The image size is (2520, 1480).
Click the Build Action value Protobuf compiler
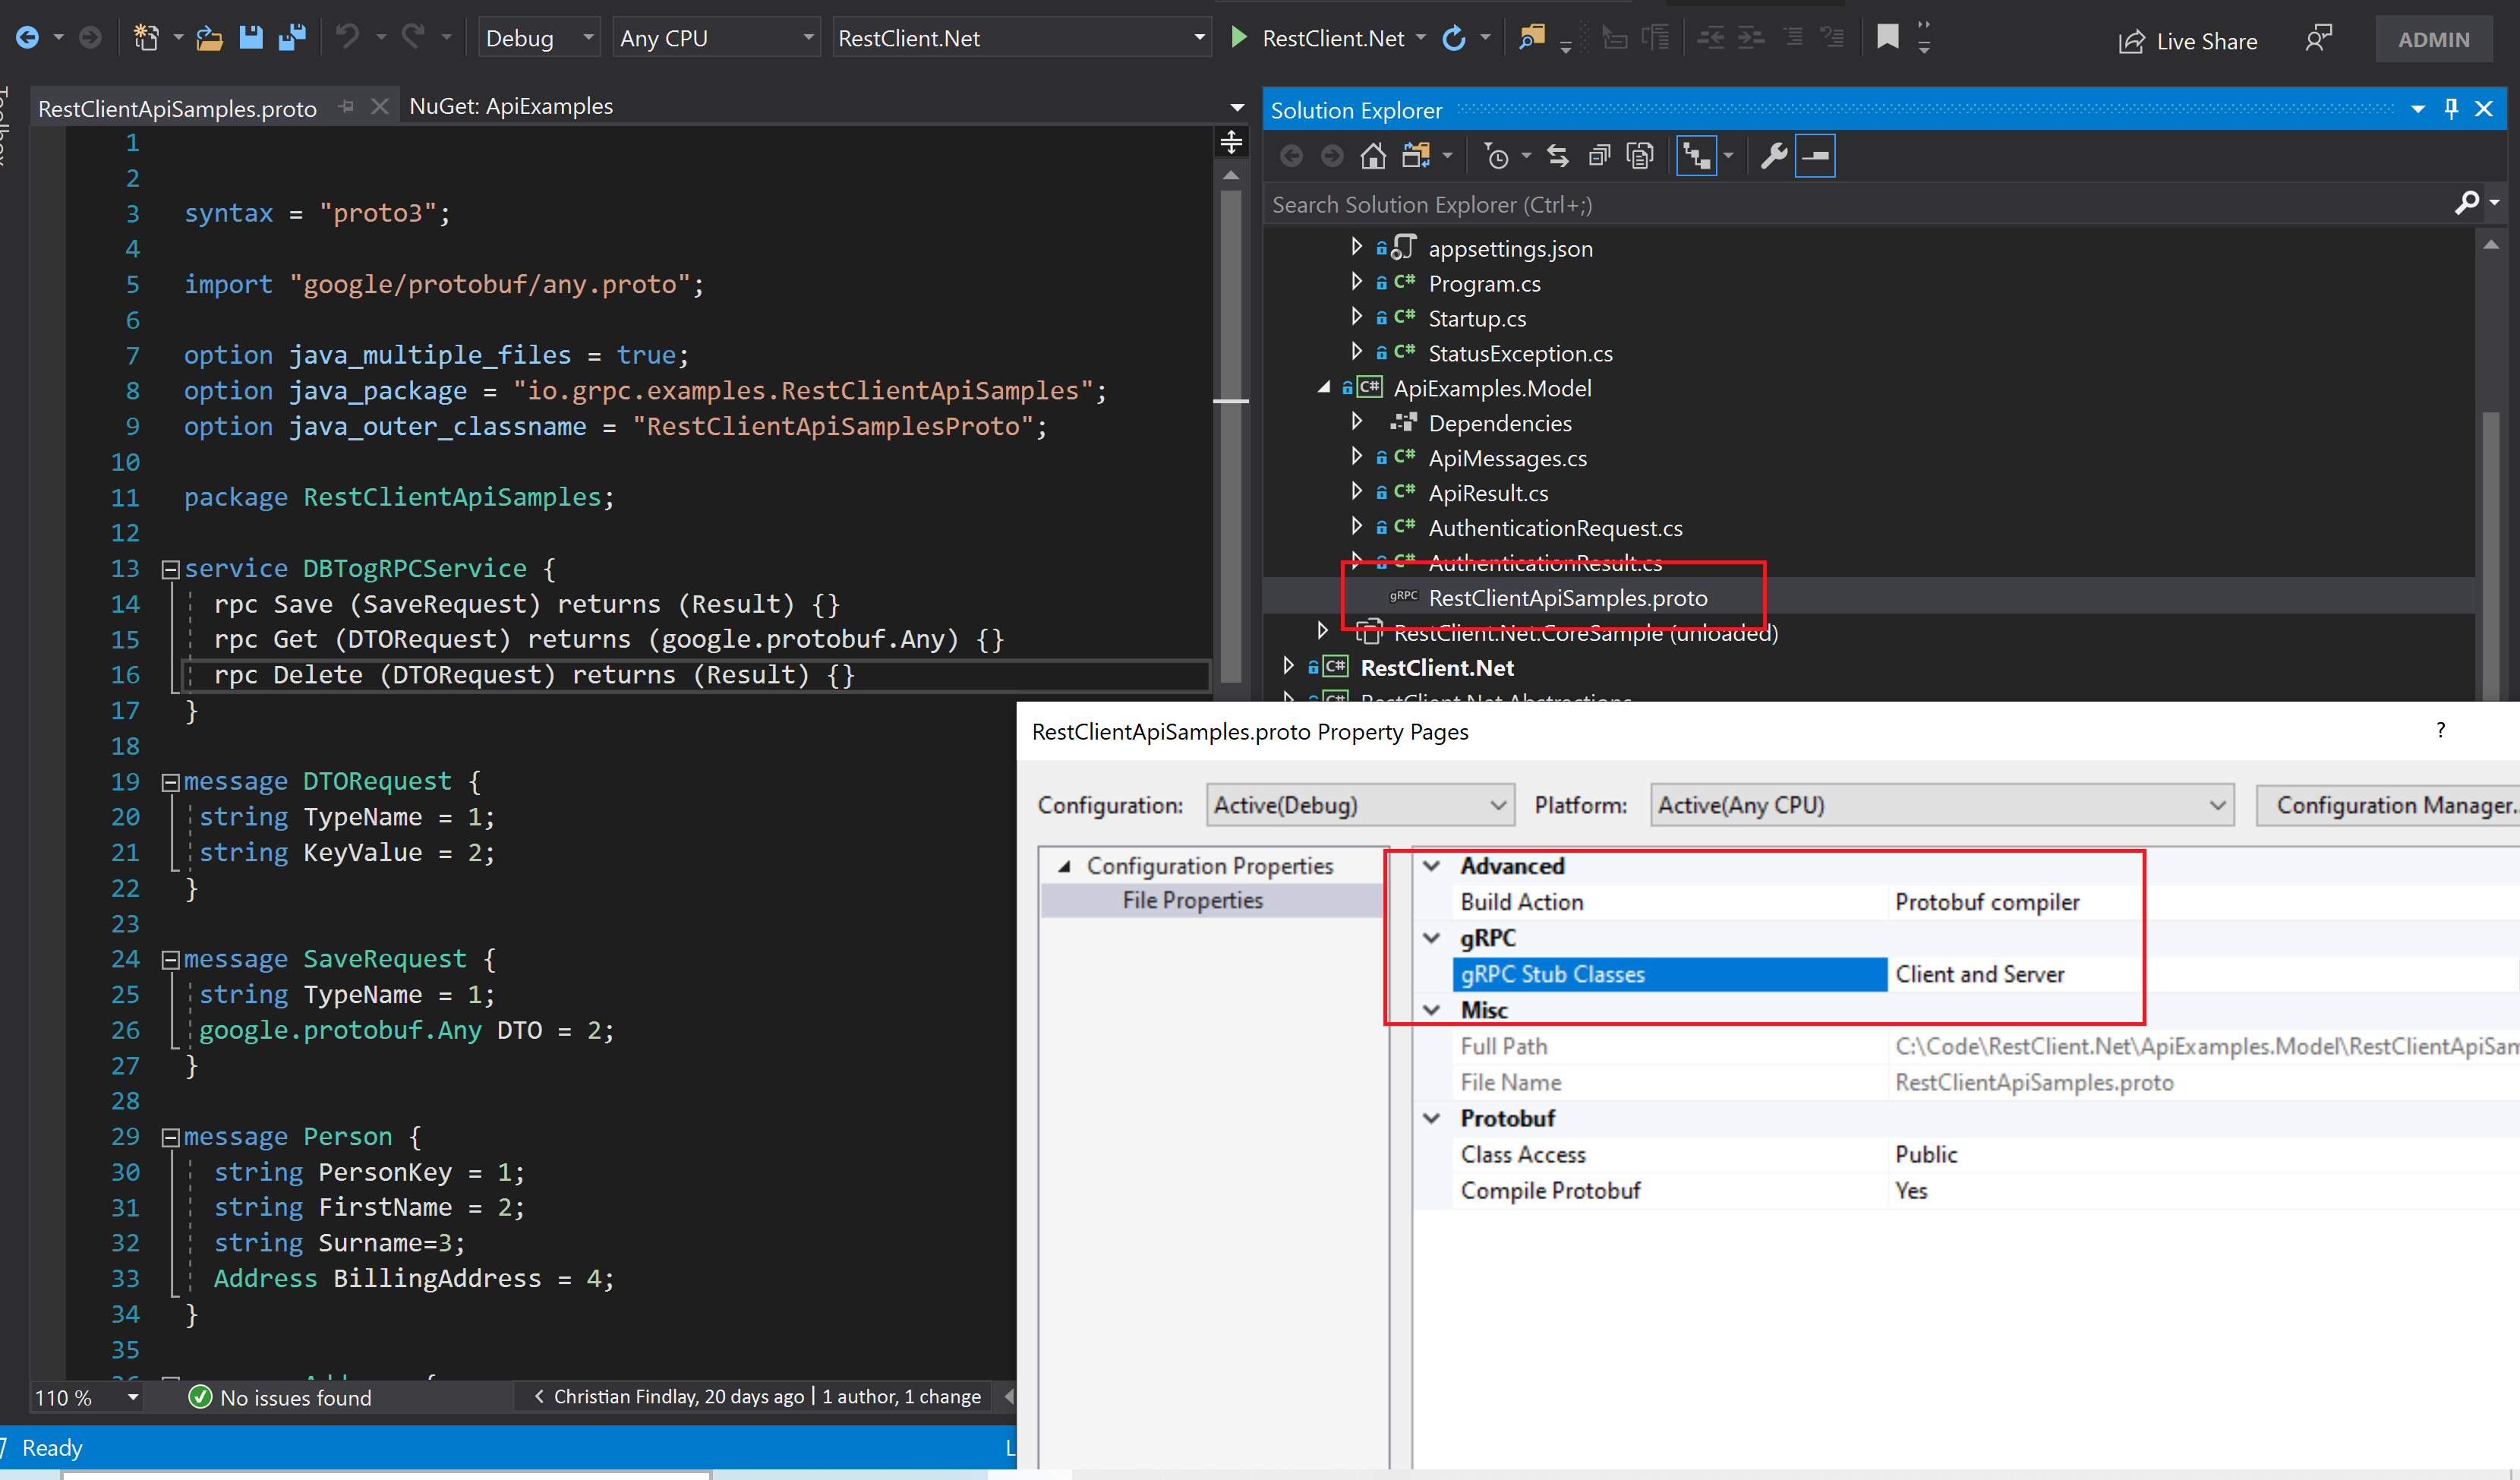point(1986,902)
